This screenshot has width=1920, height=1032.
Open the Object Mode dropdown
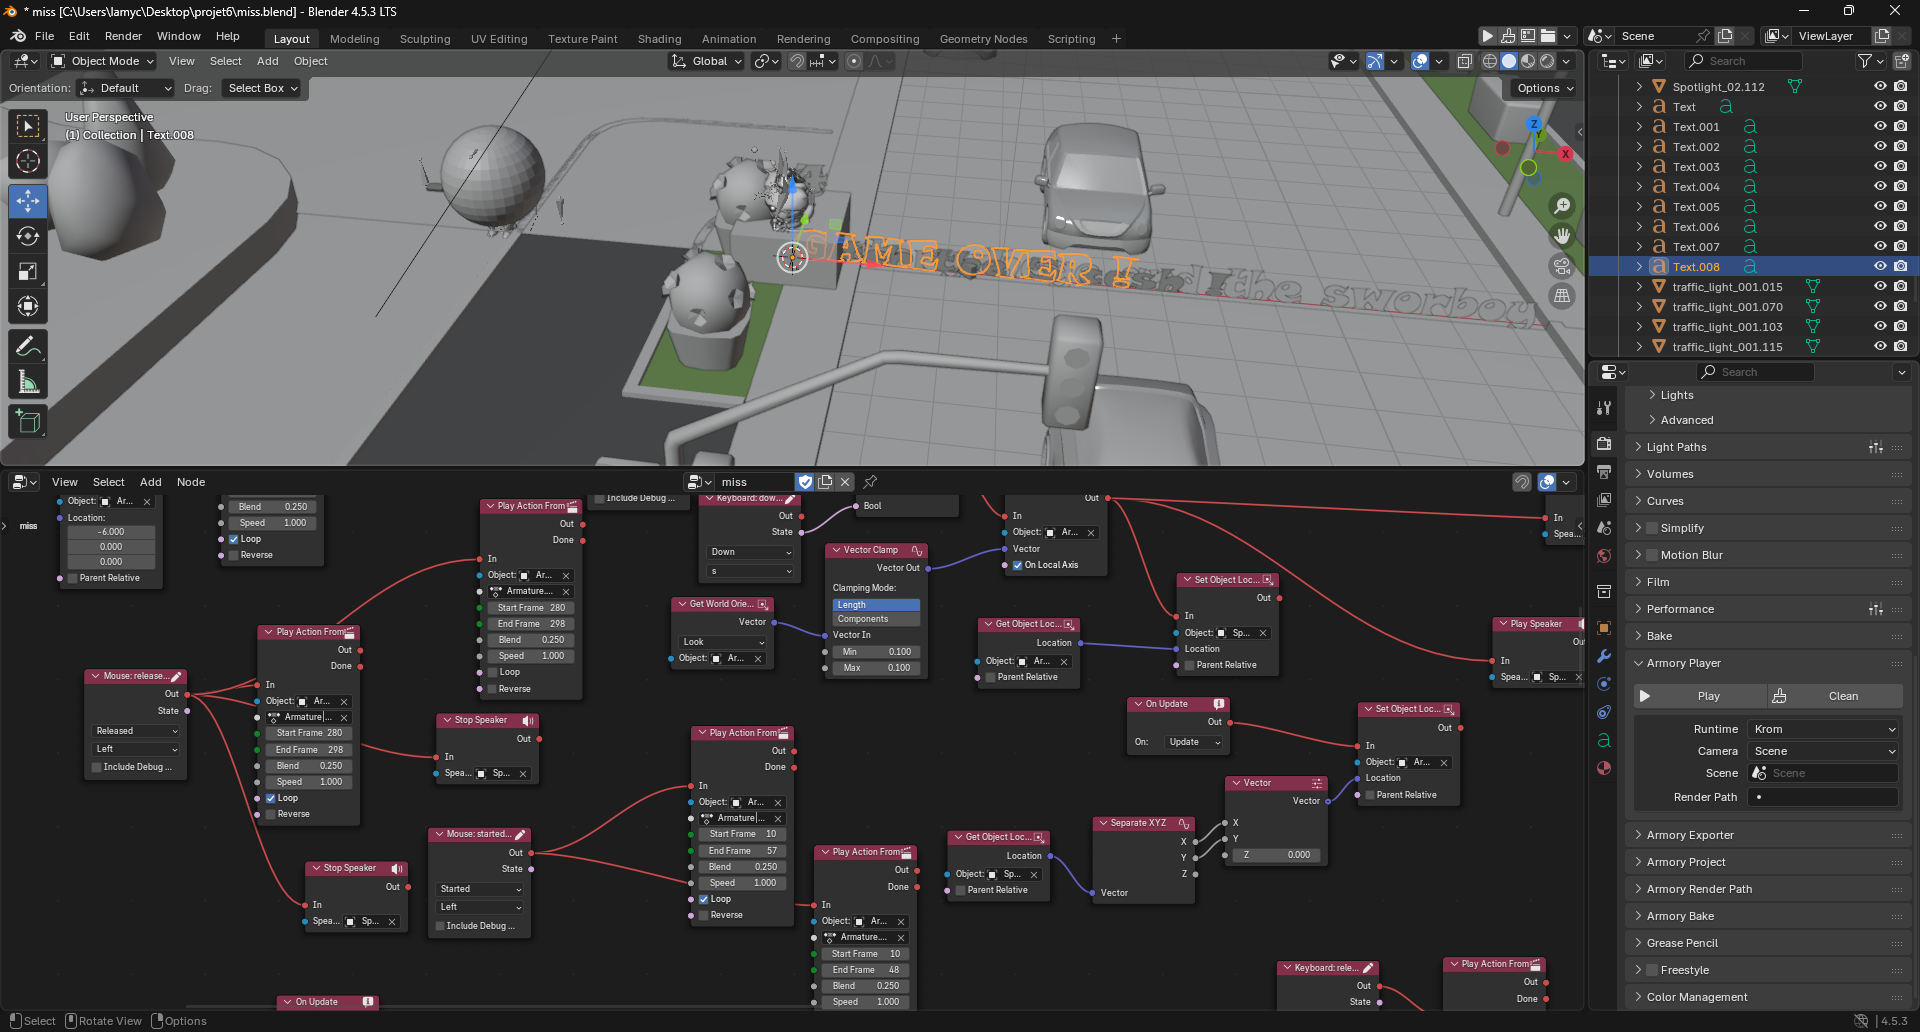pos(104,61)
